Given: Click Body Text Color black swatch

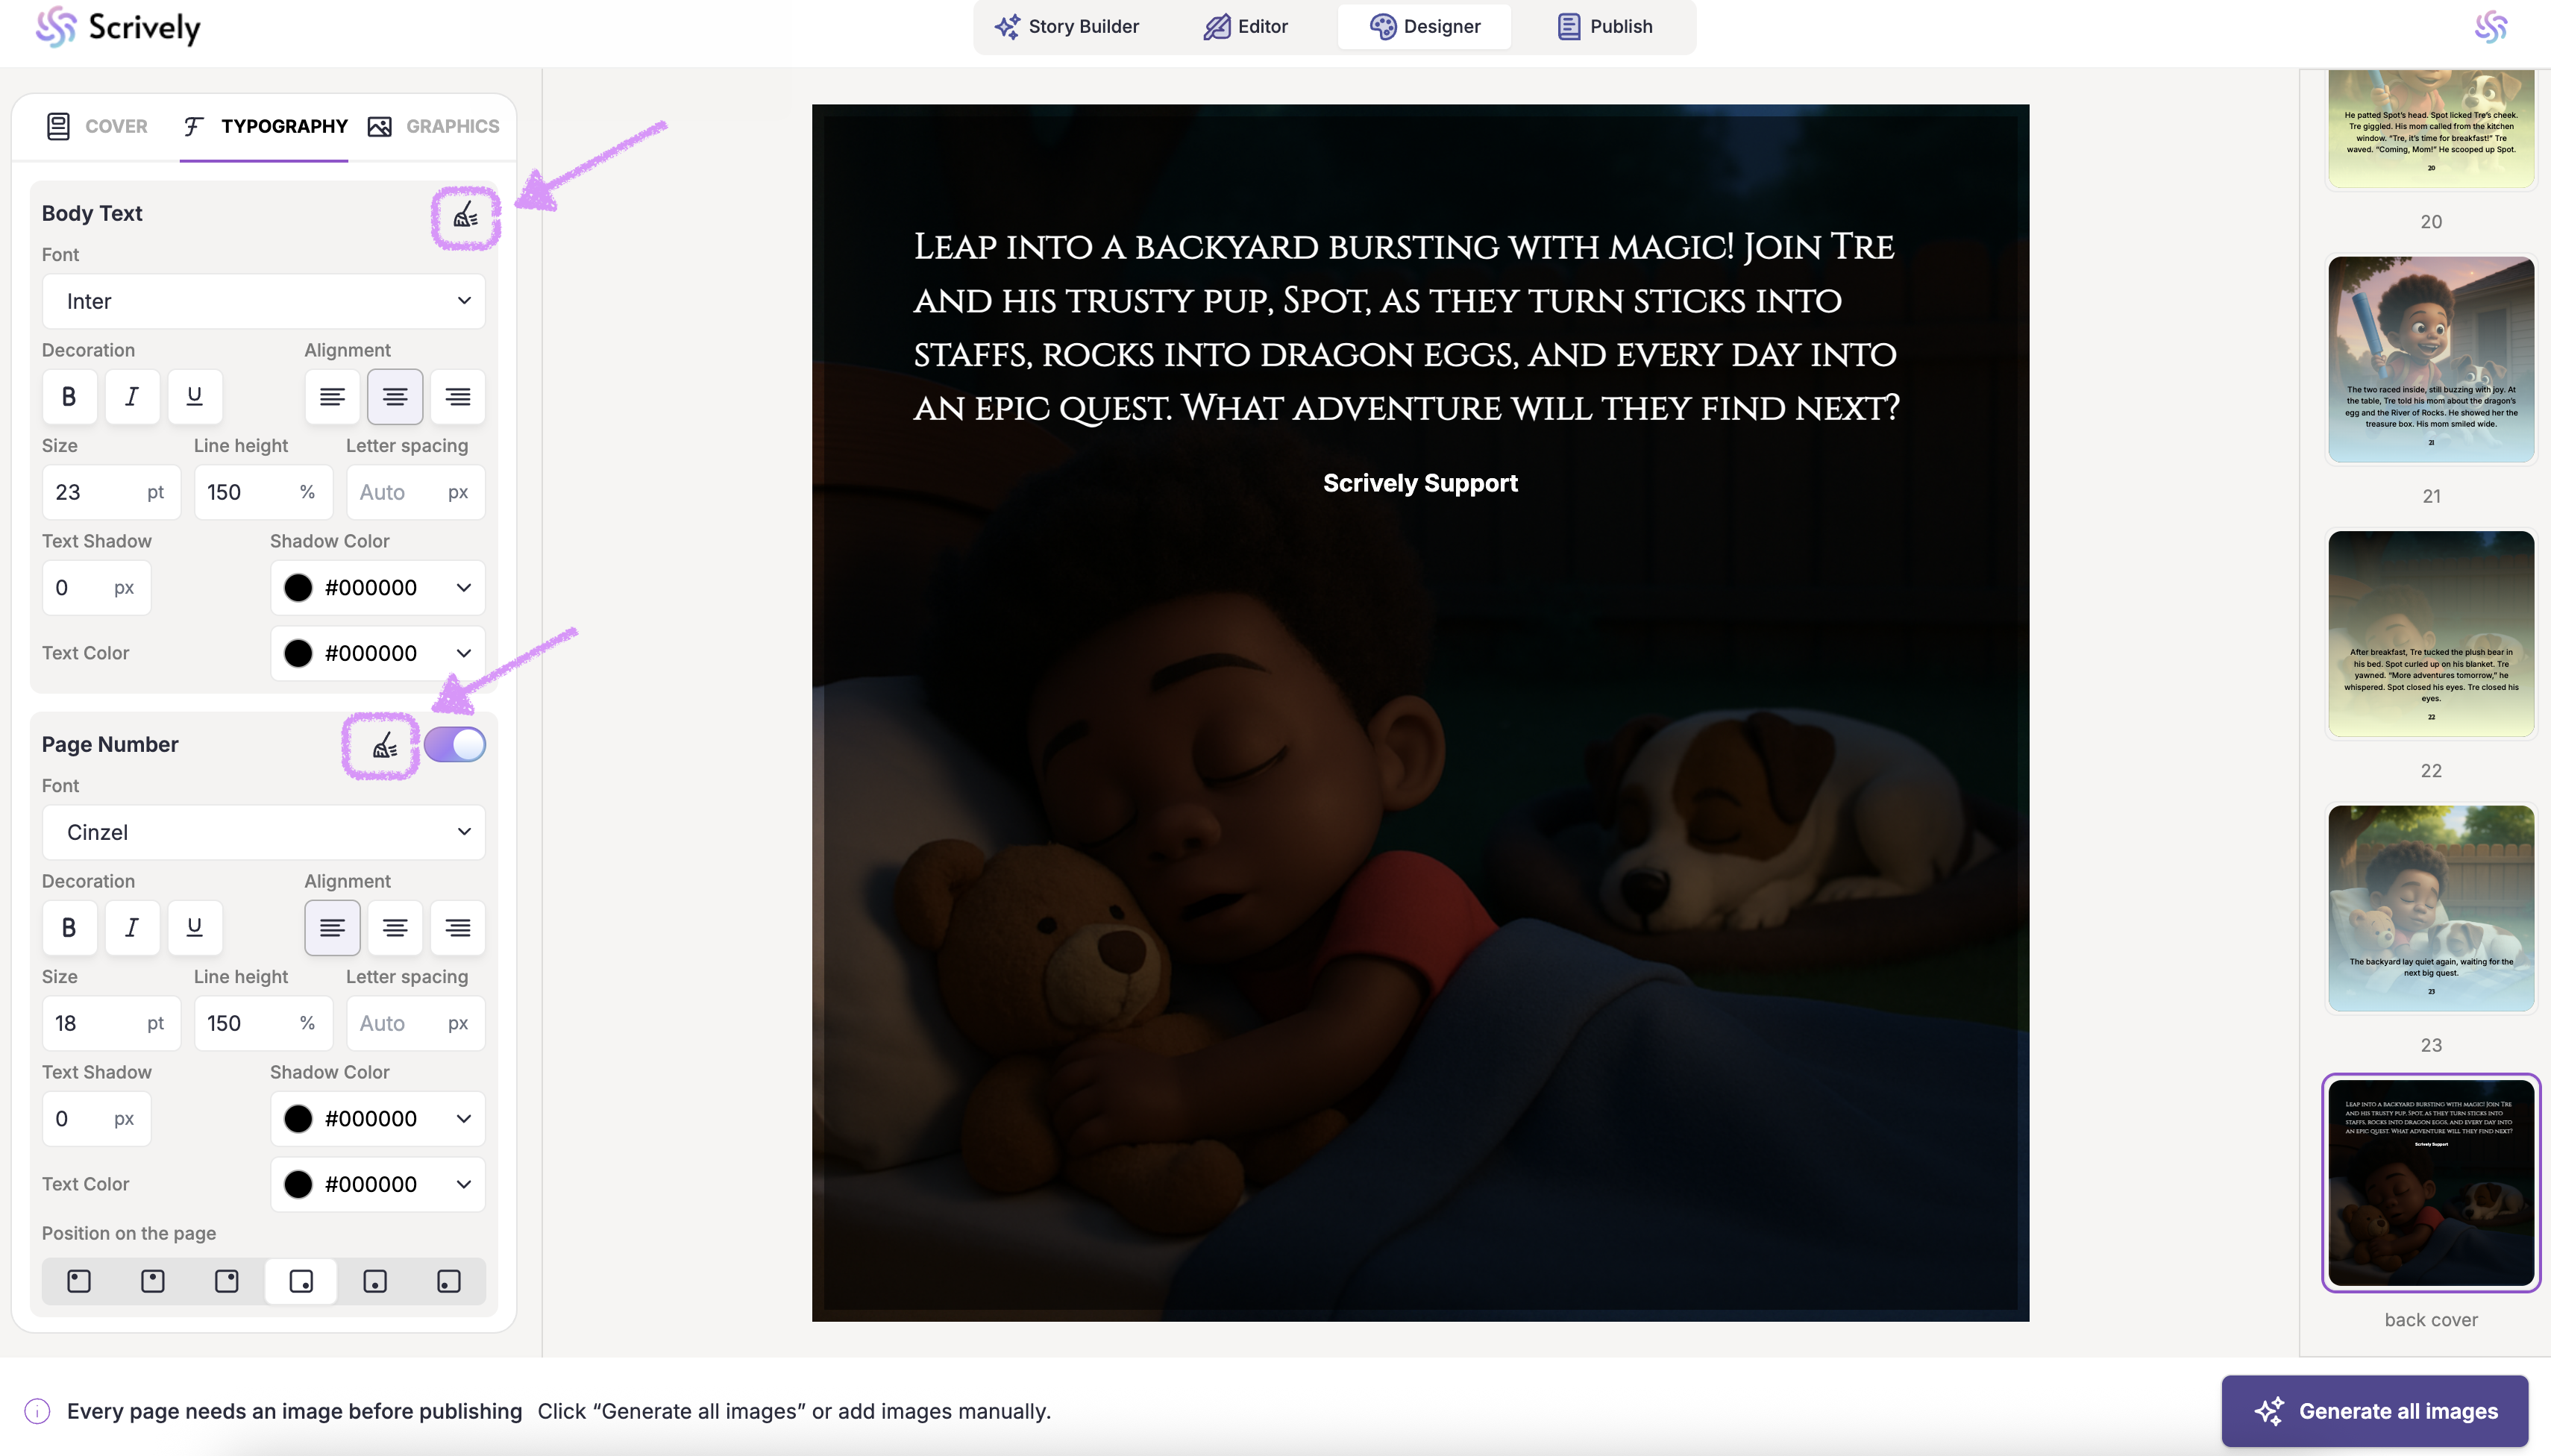Looking at the screenshot, I should (x=298, y=653).
